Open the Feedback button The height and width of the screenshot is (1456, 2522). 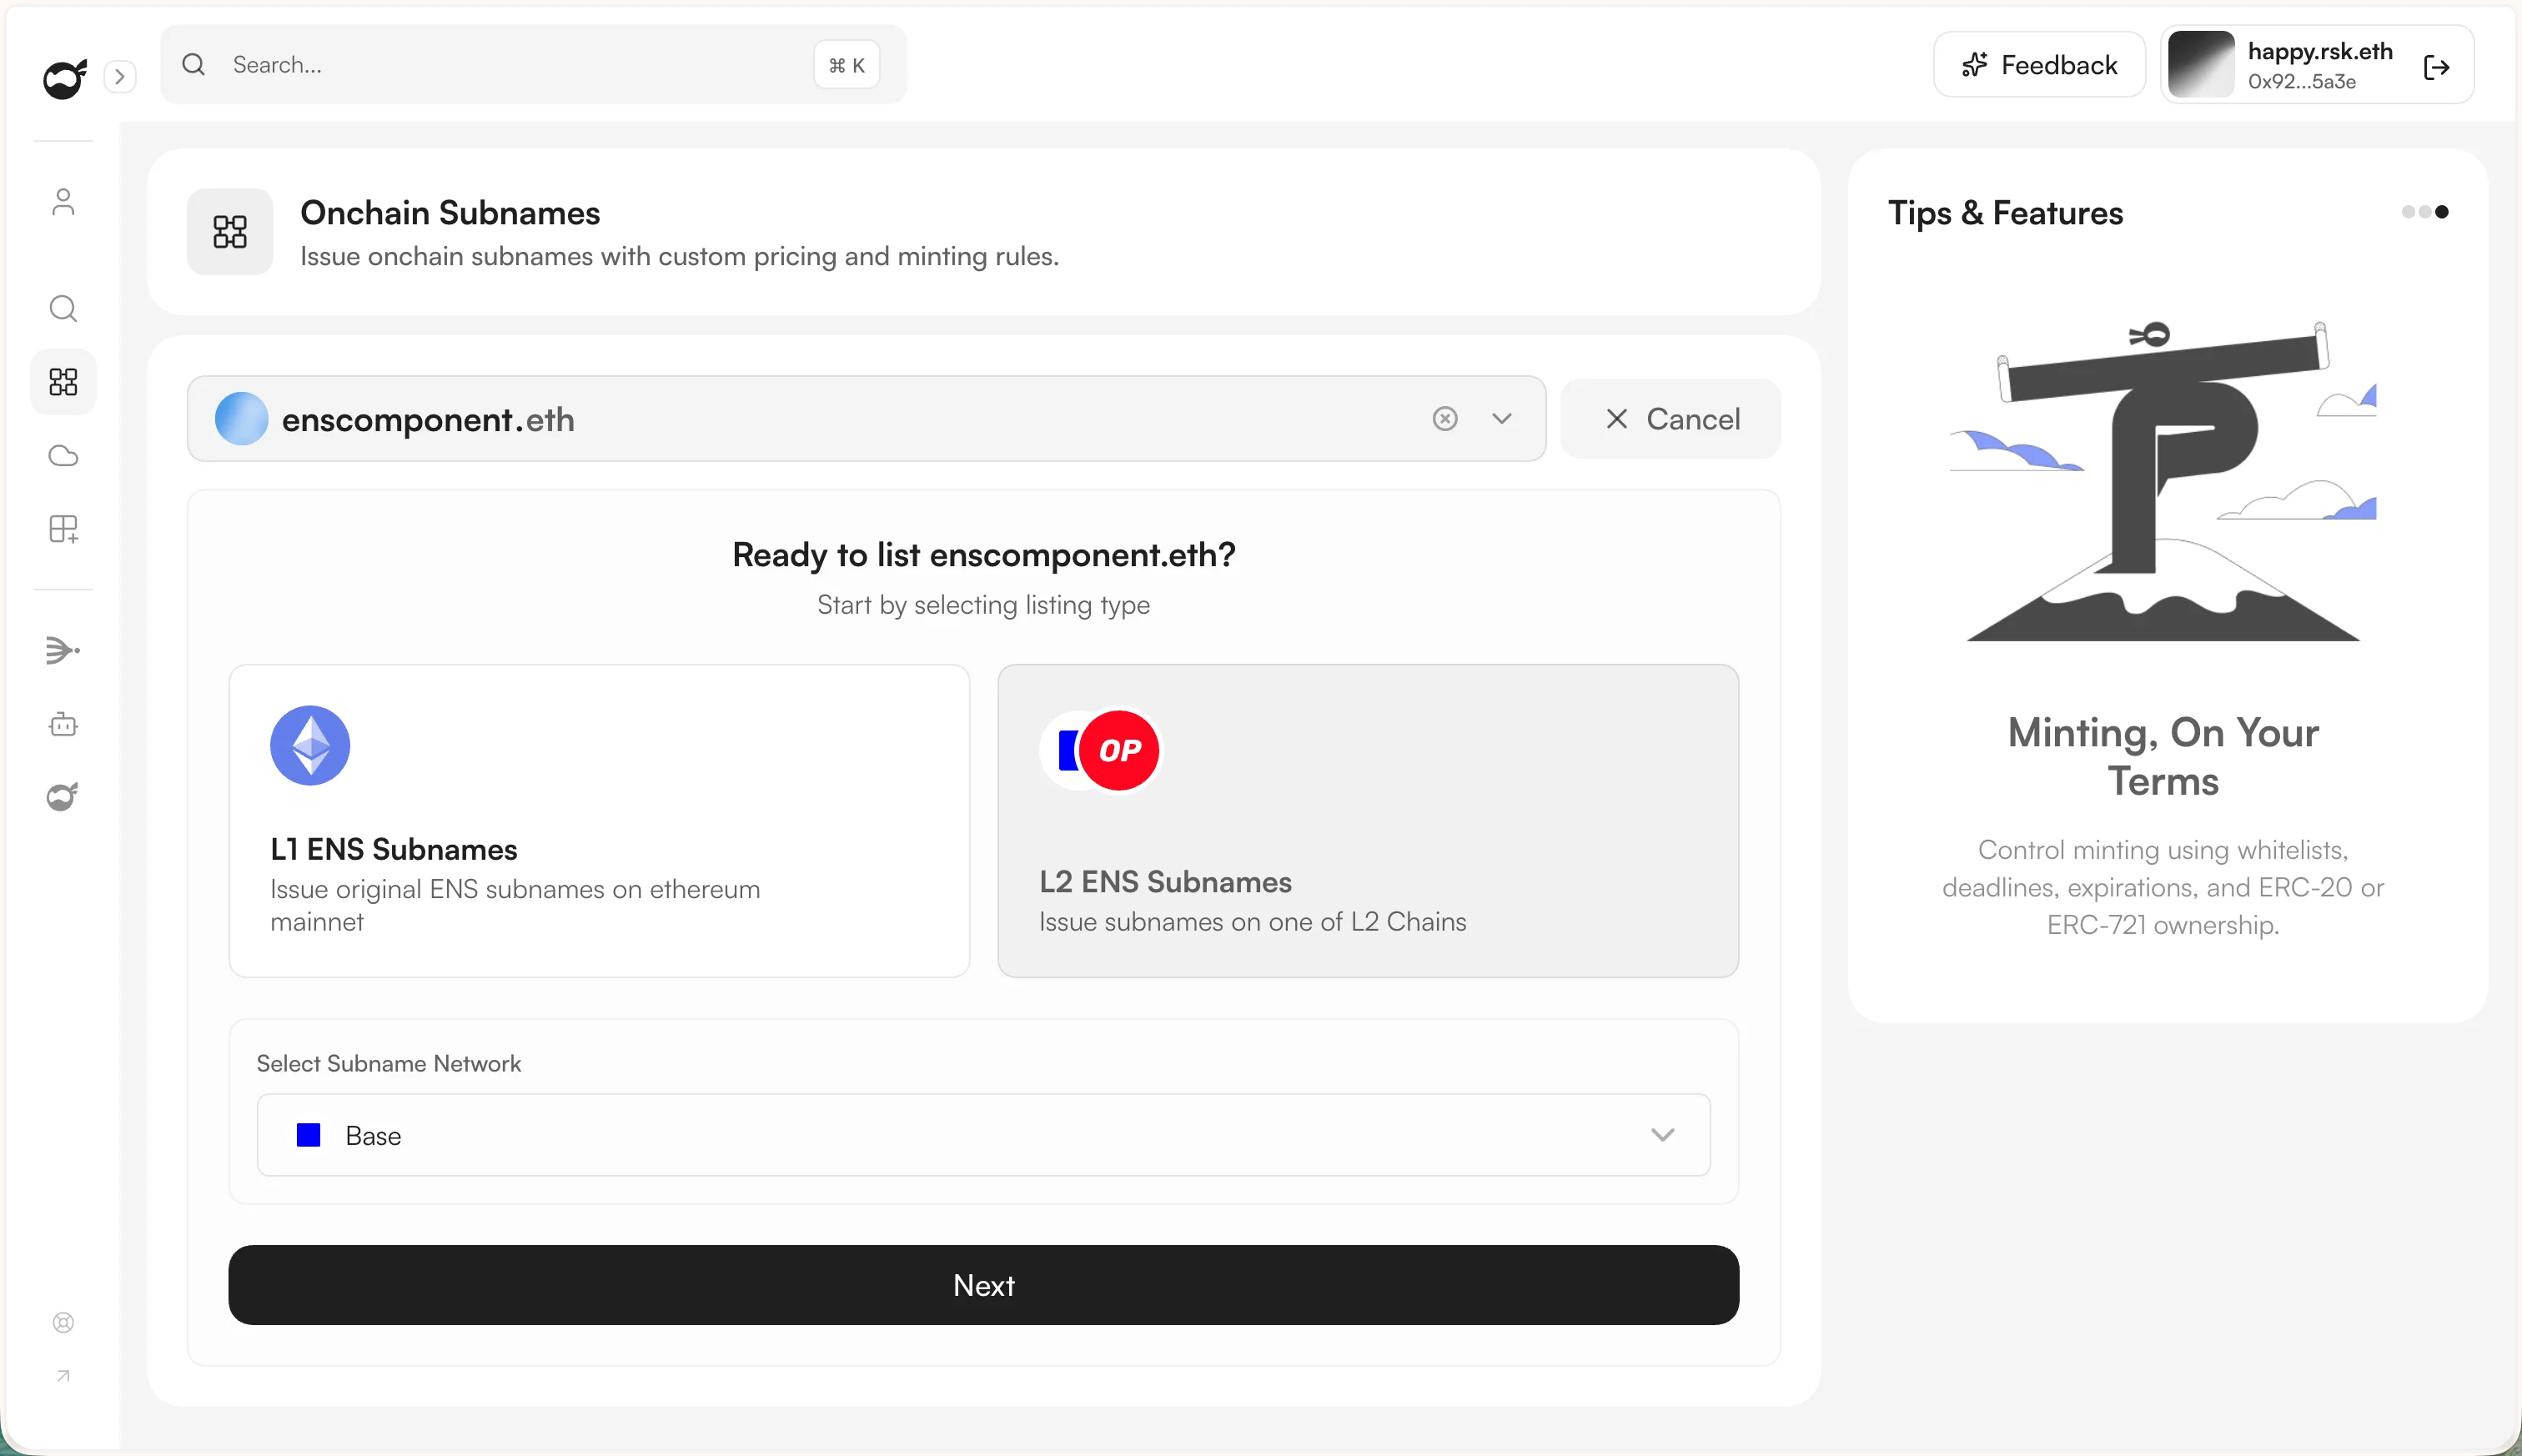point(2039,65)
